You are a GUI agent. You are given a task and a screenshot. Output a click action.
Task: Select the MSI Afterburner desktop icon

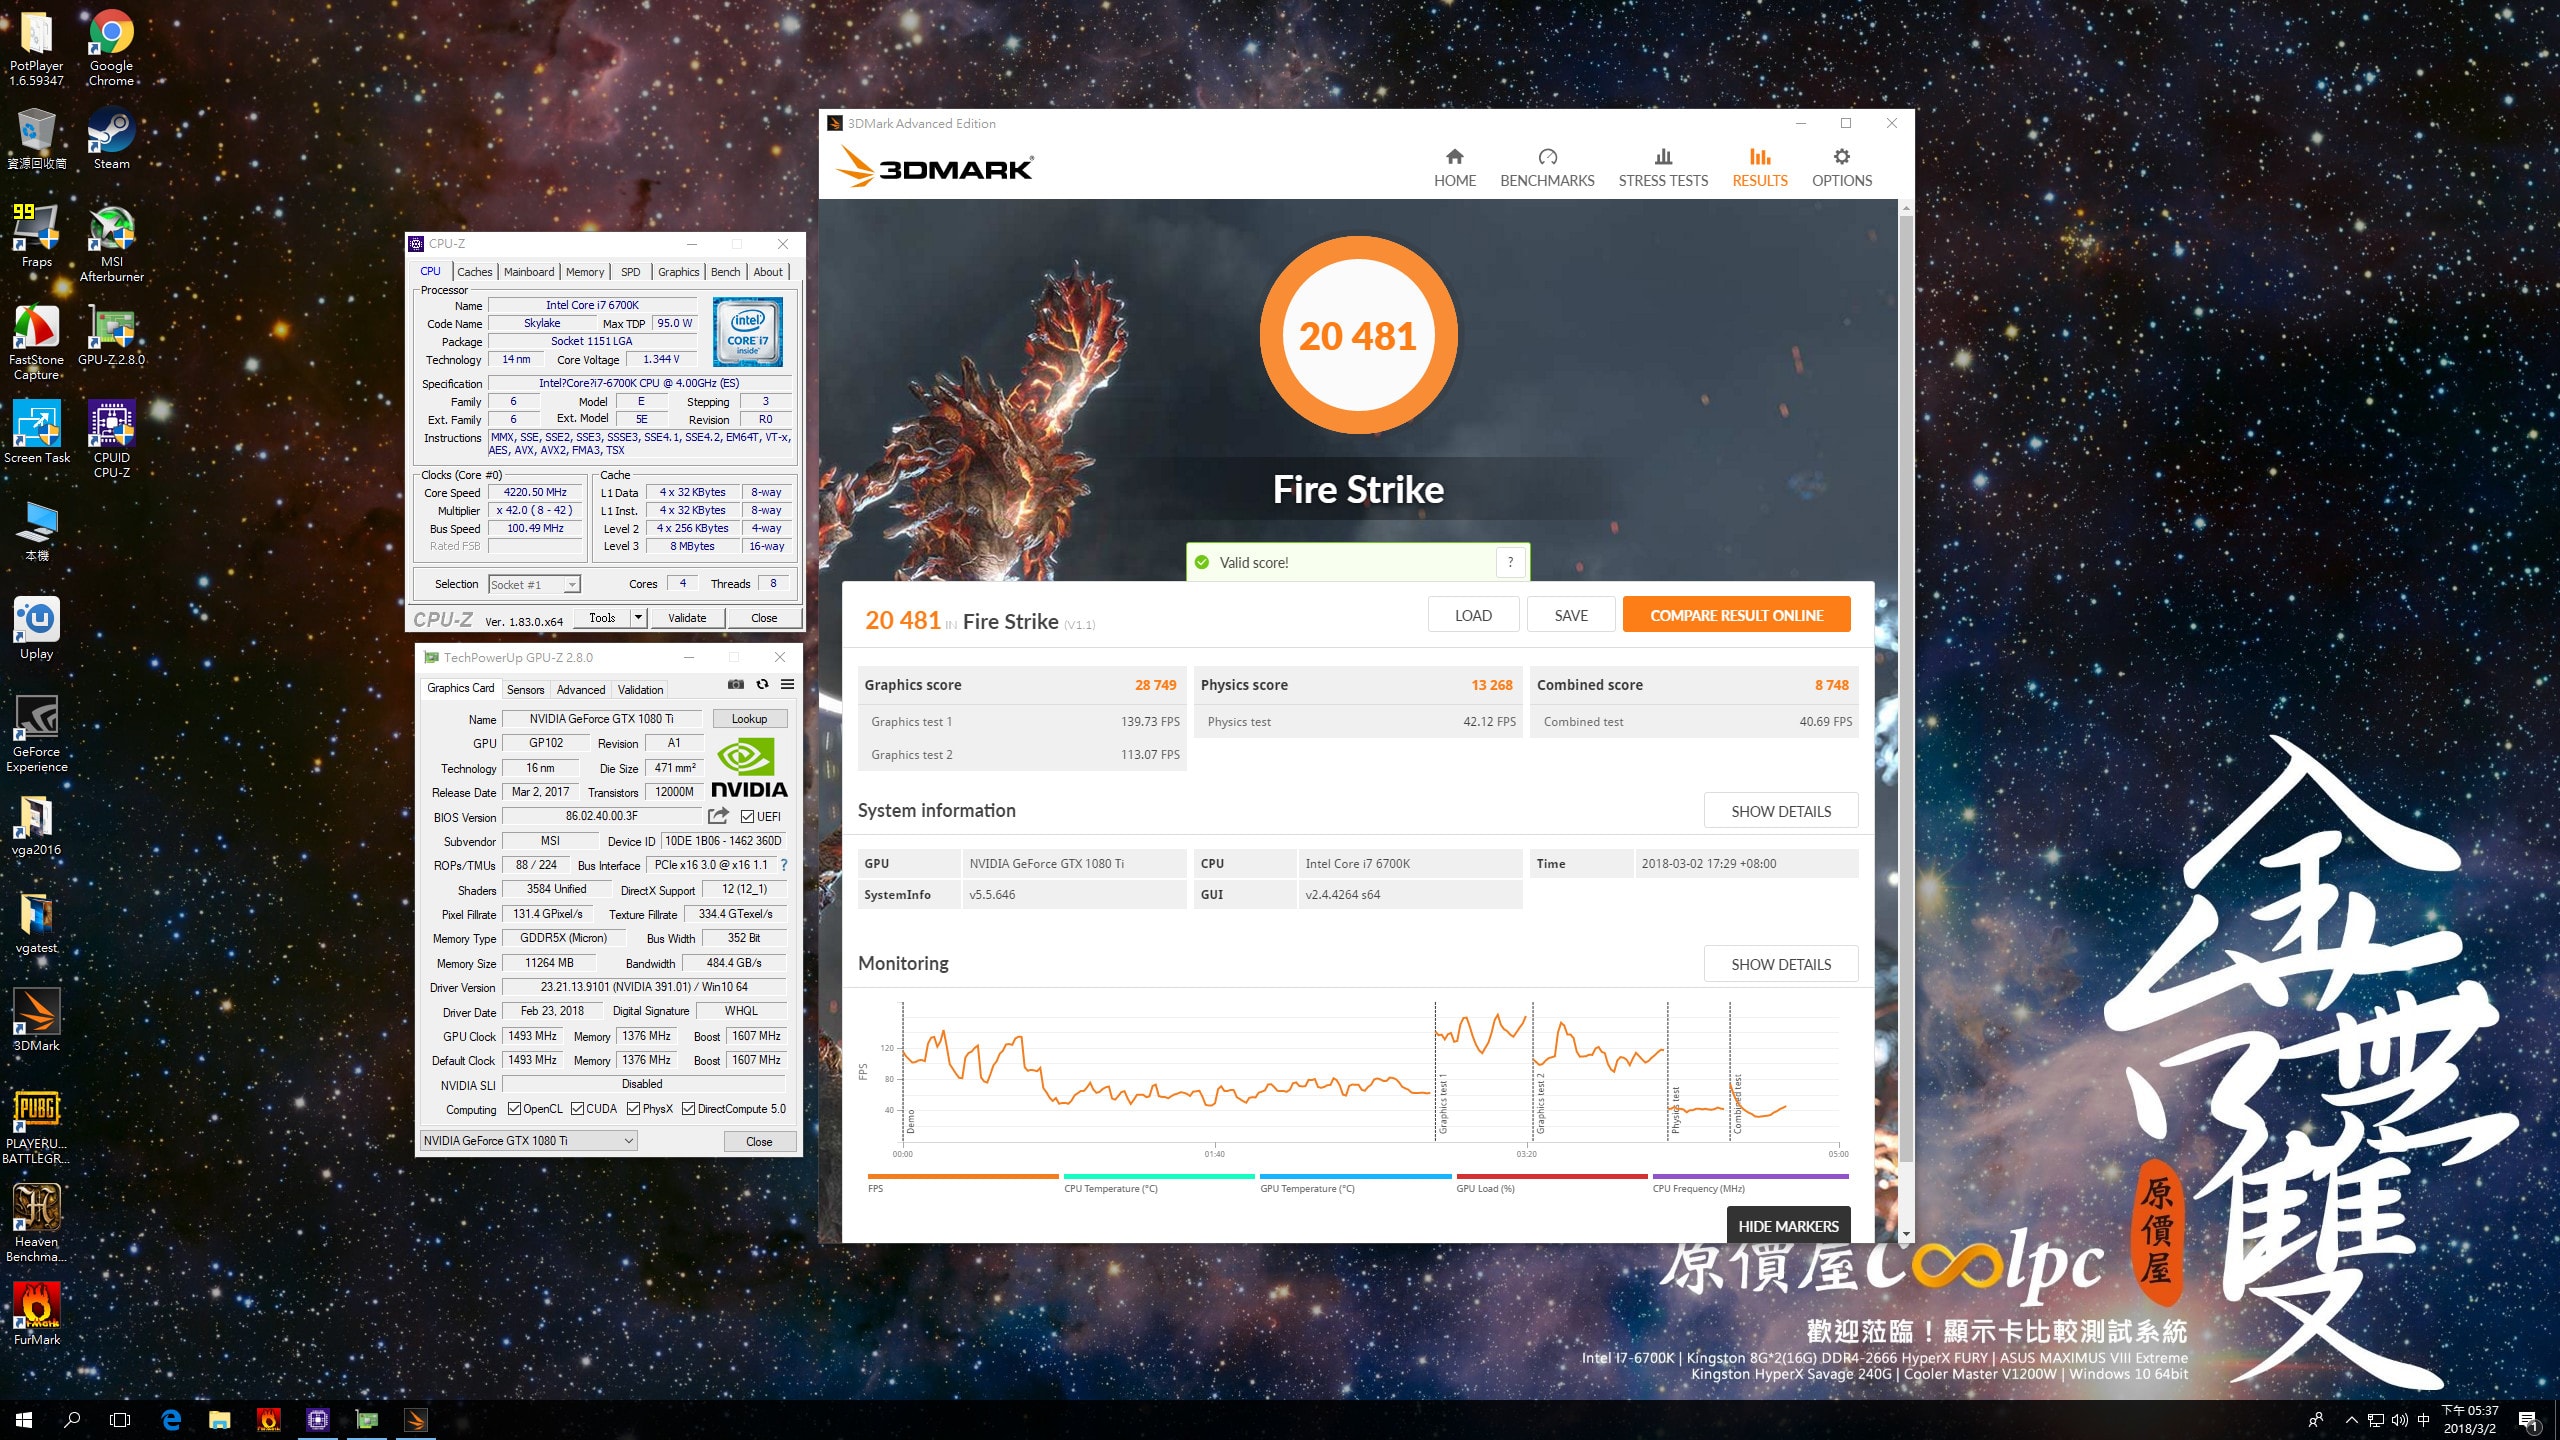tap(111, 243)
